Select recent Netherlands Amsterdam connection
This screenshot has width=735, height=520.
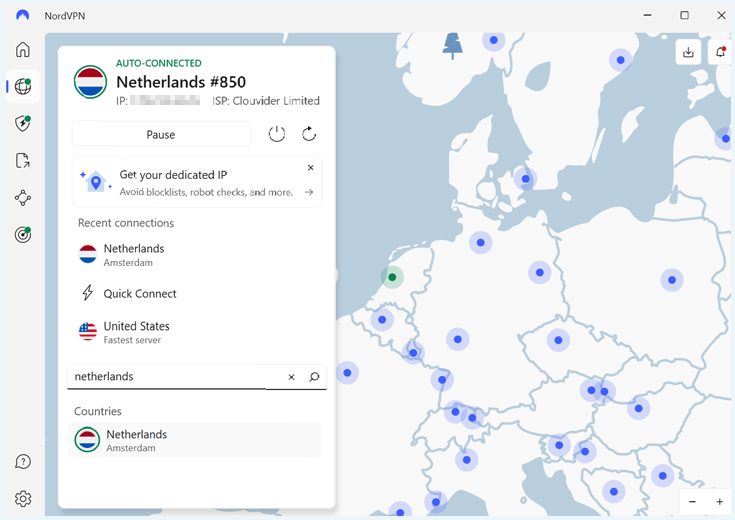tap(197, 255)
